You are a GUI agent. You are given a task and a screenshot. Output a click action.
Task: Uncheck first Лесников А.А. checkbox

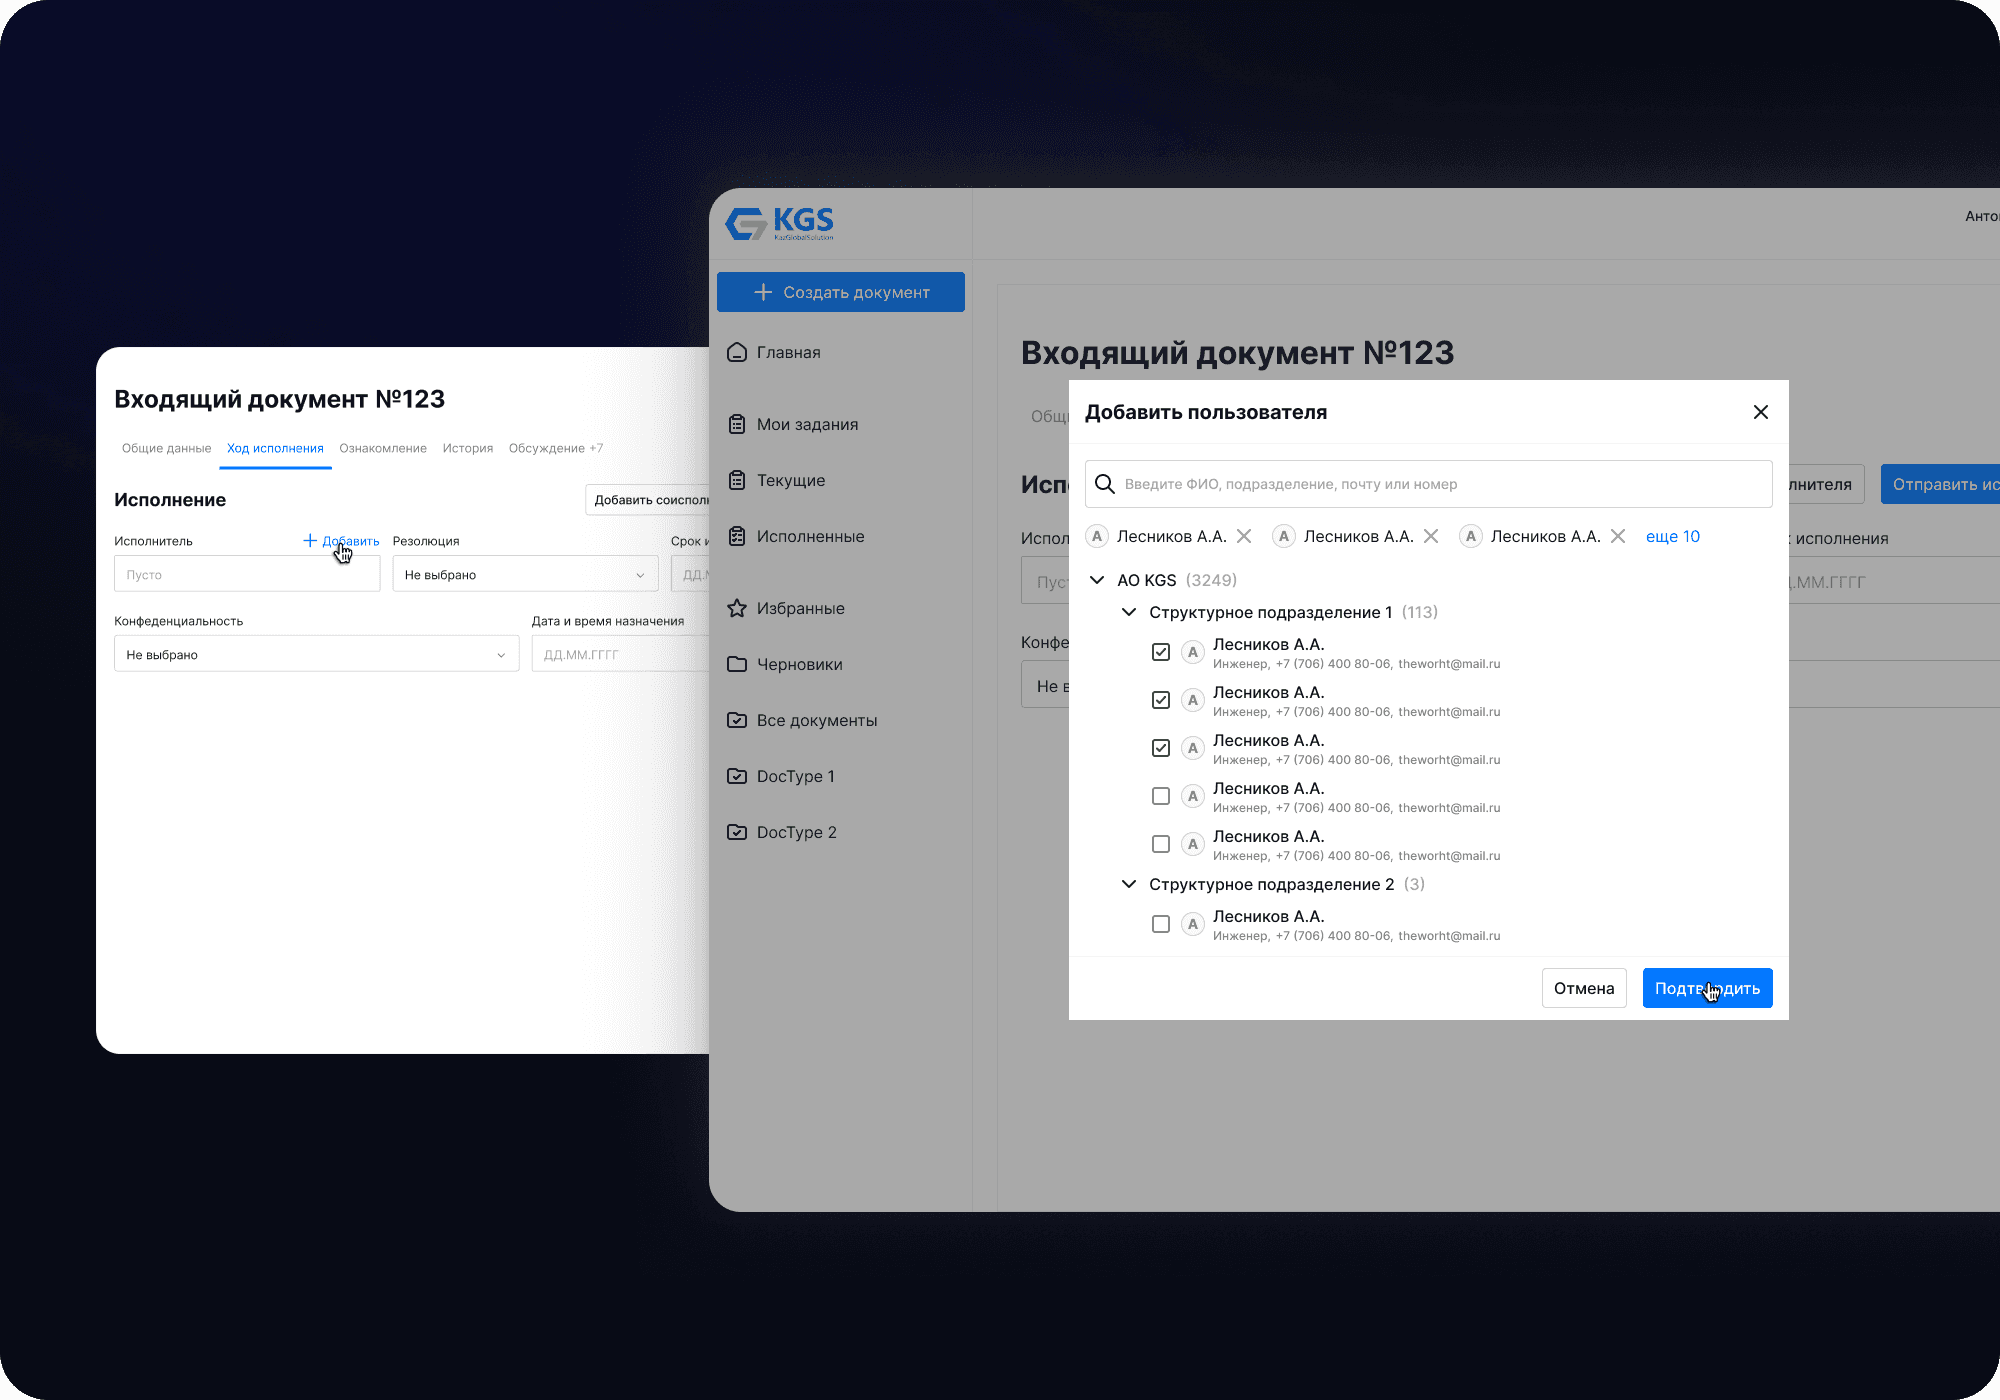[x=1161, y=652]
